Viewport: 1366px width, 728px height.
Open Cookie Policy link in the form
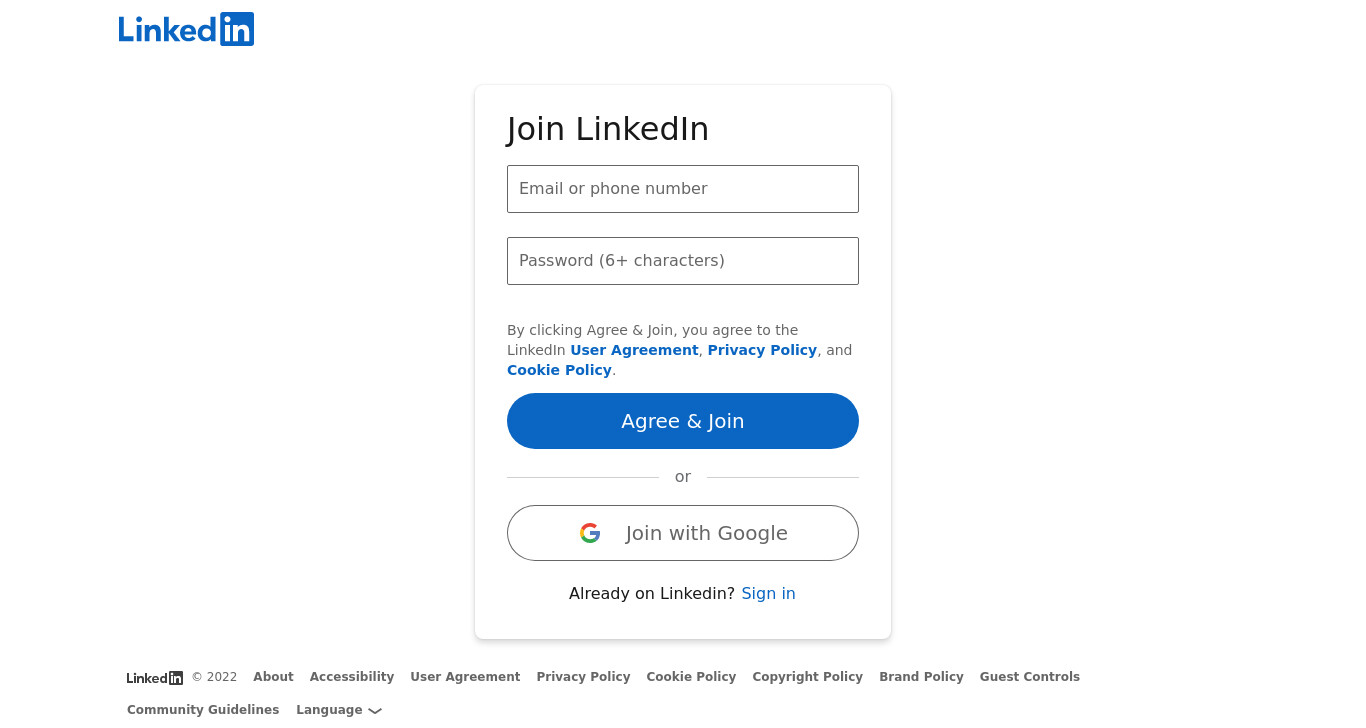coord(559,370)
